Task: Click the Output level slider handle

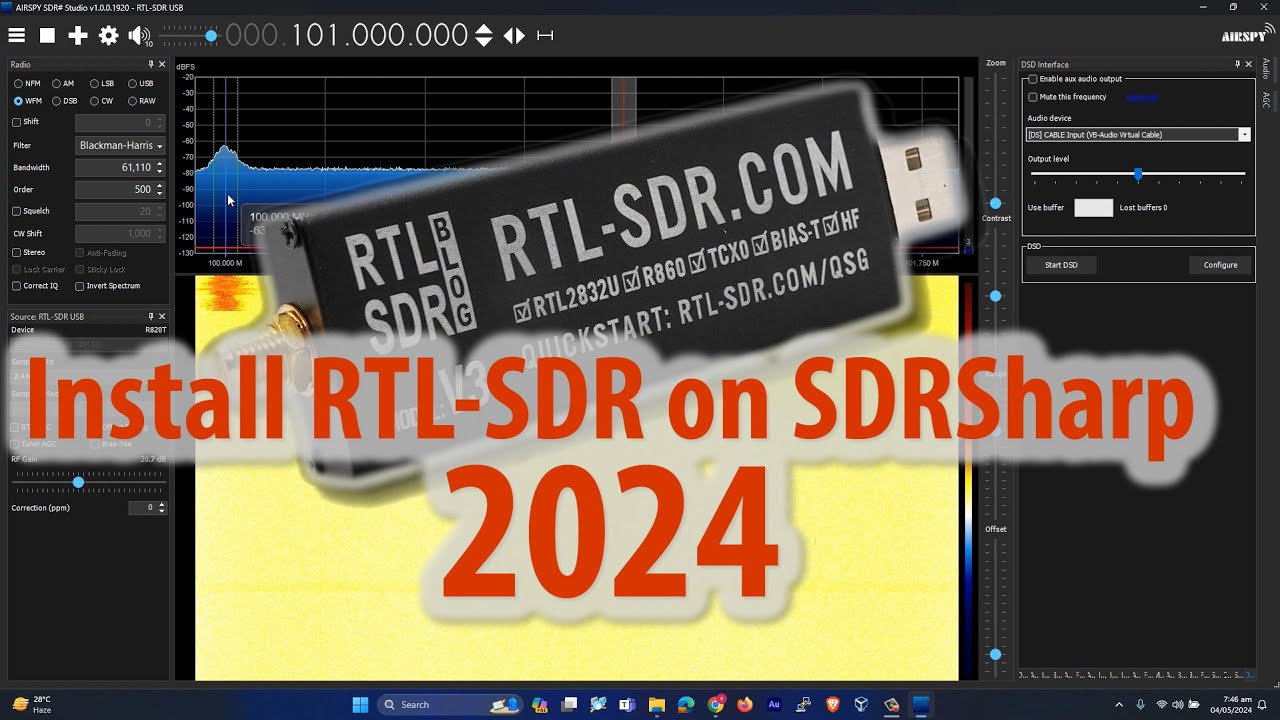Action: [1138, 175]
